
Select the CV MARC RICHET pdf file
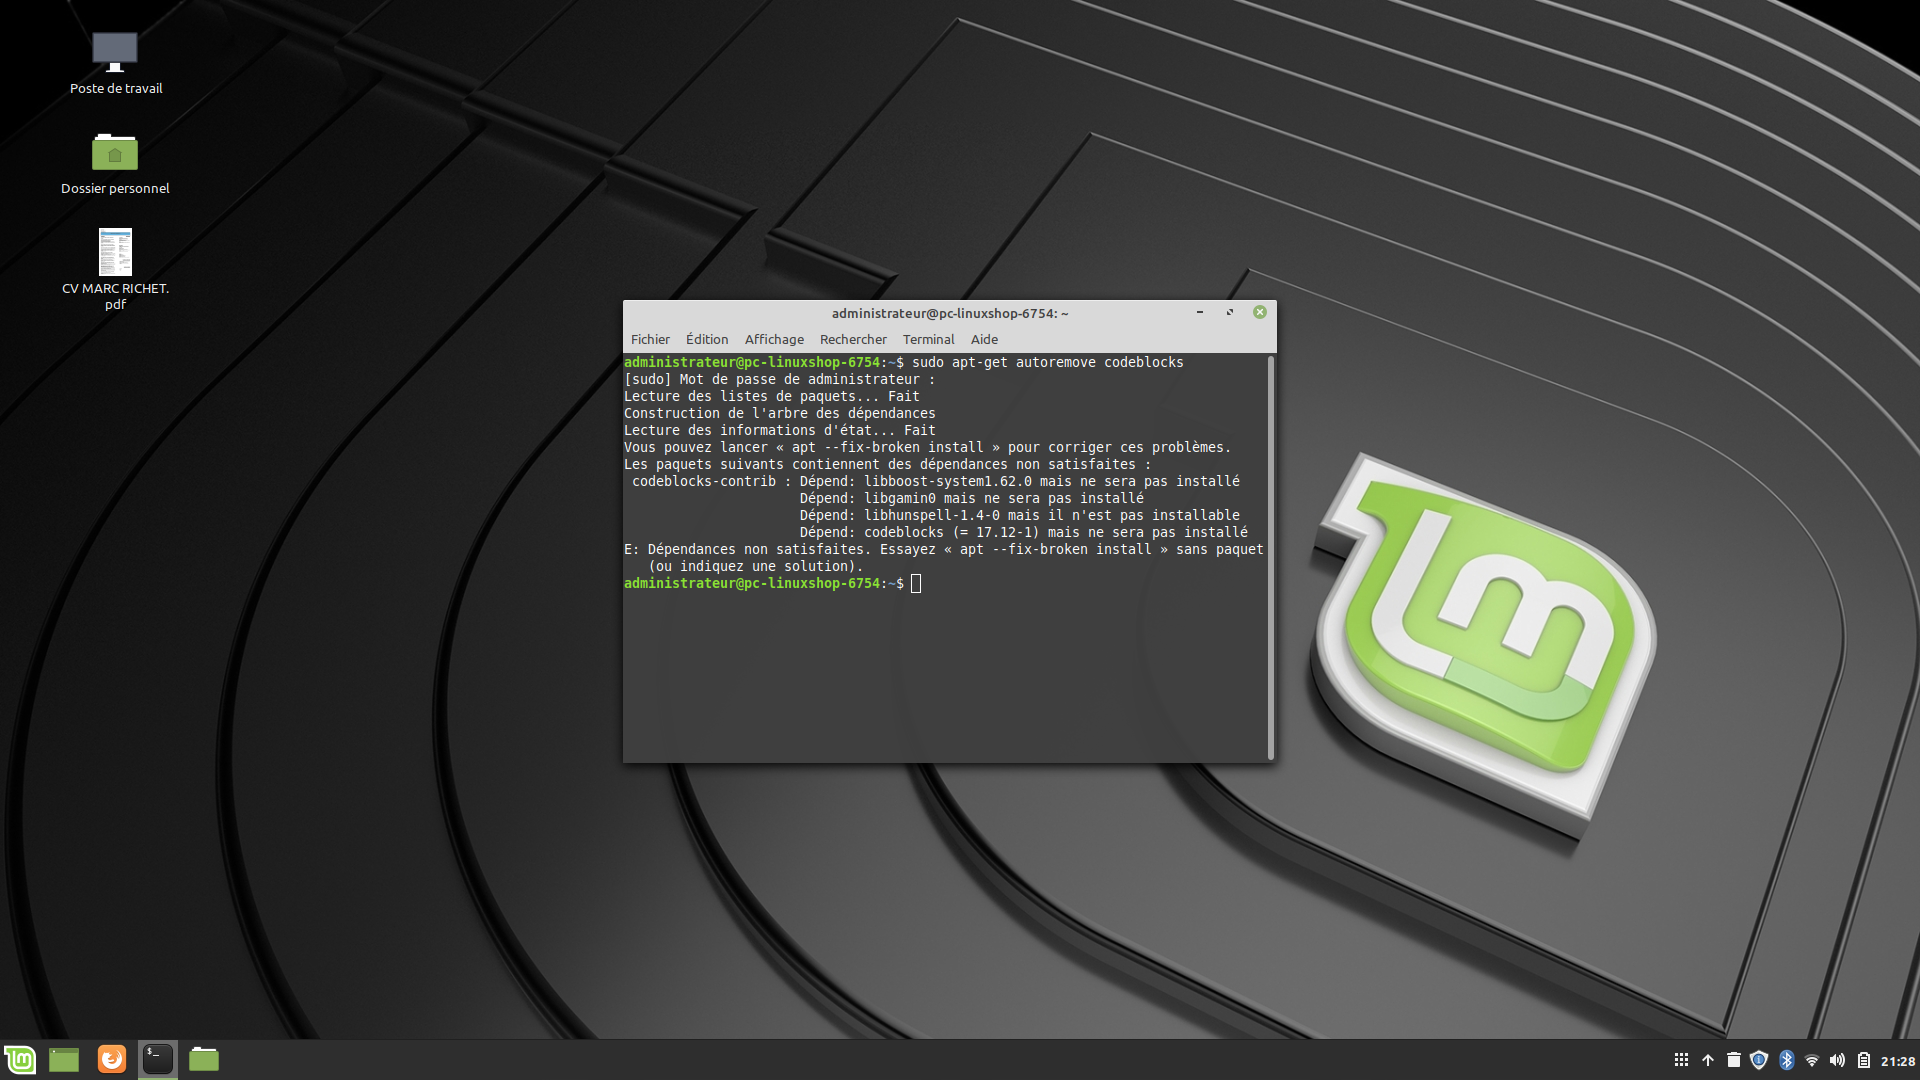click(x=115, y=252)
